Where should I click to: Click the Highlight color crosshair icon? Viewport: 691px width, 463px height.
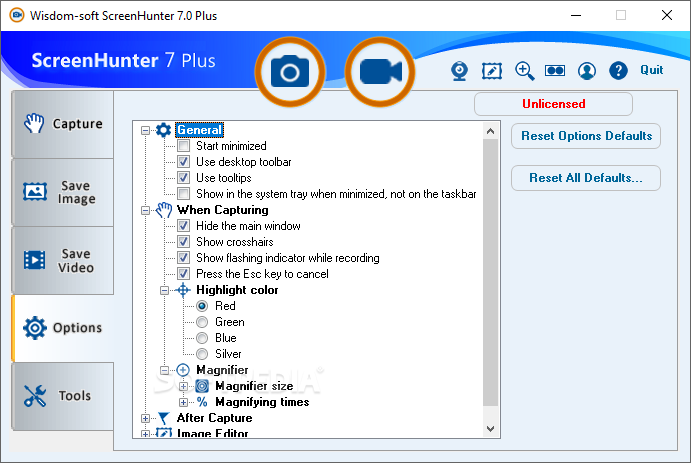[183, 290]
